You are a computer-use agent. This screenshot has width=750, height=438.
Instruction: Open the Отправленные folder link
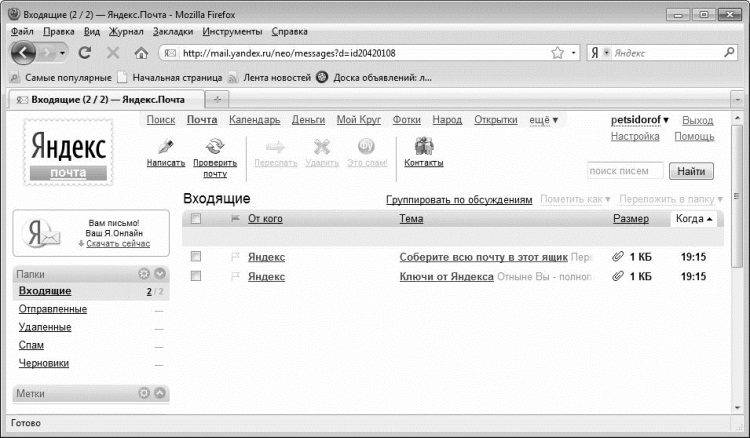tap(53, 309)
